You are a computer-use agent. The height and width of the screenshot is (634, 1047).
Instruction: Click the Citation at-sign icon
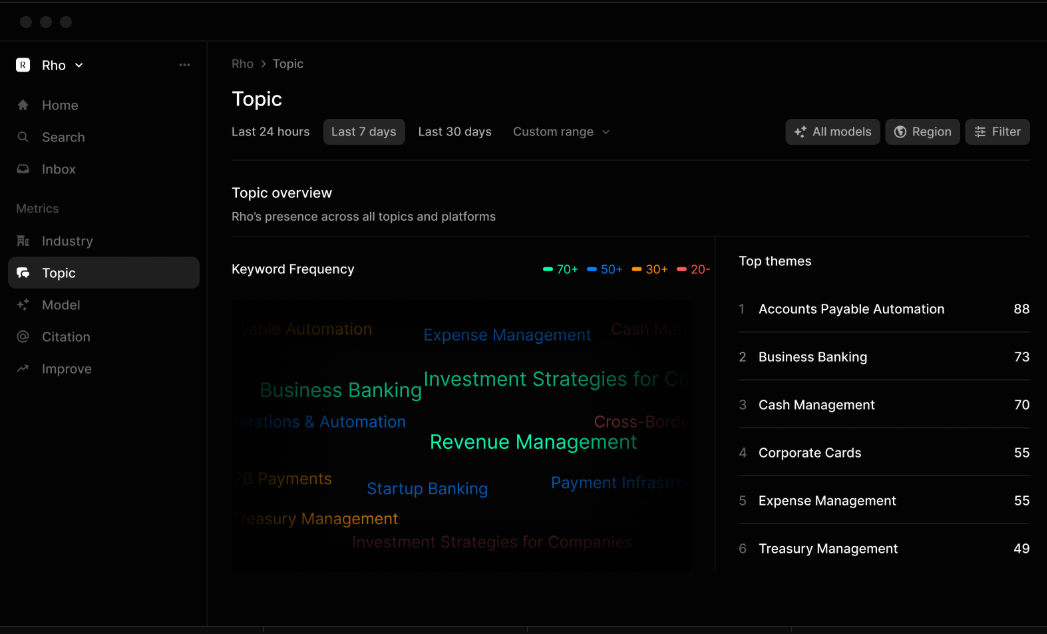click(x=23, y=337)
